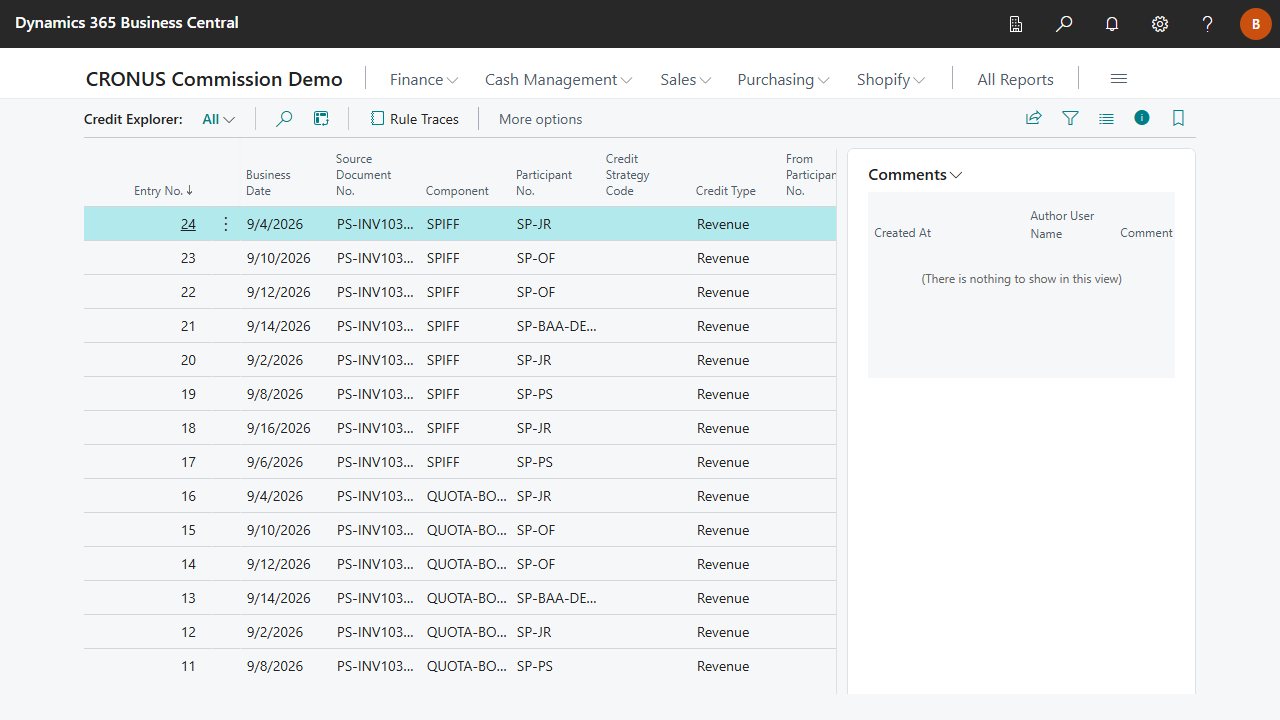
Task: Search the Credit Explorer list
Action: click(x=284, y=119)
